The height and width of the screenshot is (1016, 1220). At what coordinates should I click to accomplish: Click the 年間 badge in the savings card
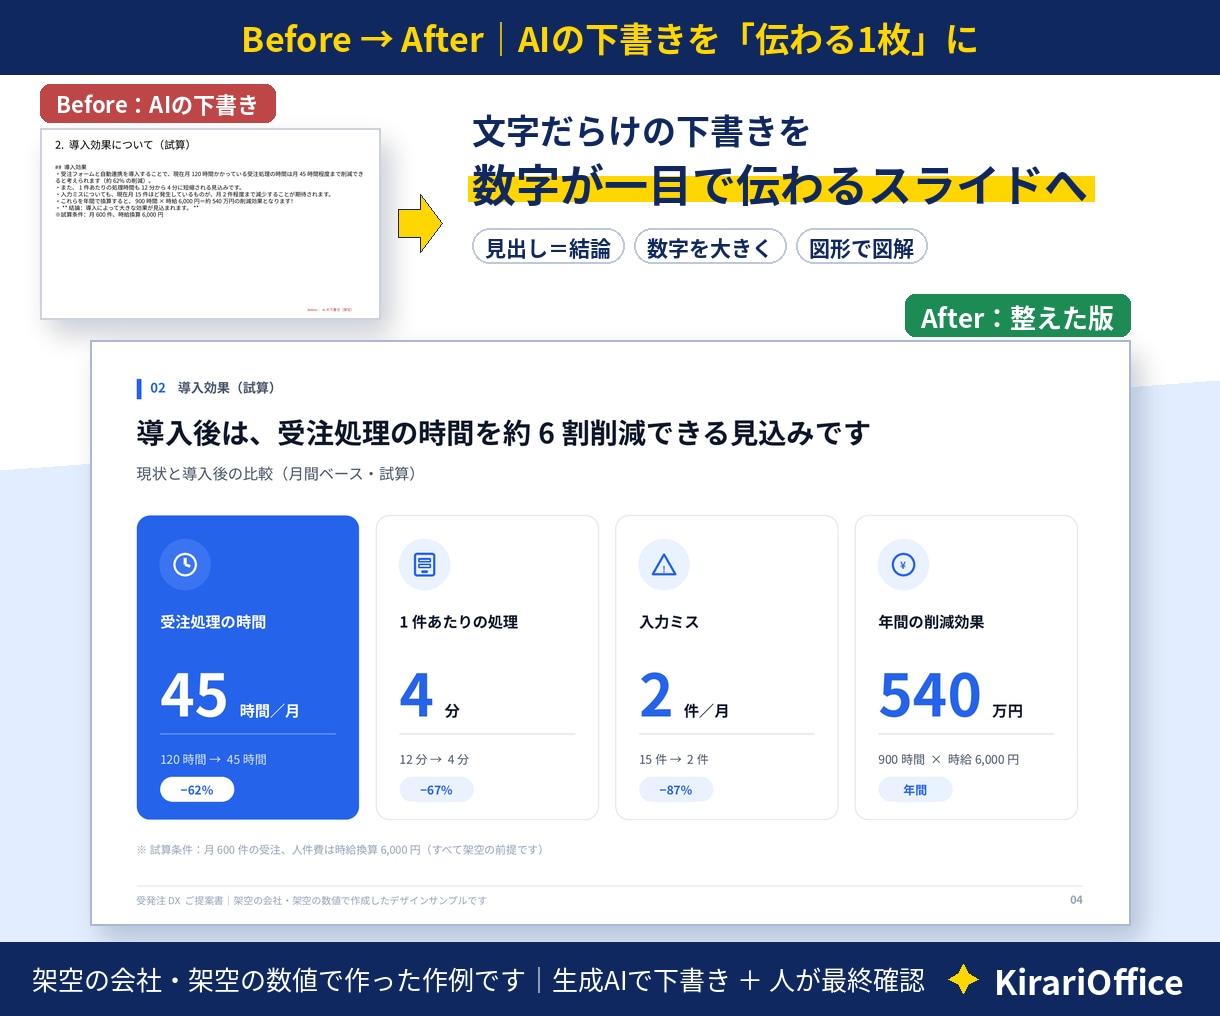(915, 790)
